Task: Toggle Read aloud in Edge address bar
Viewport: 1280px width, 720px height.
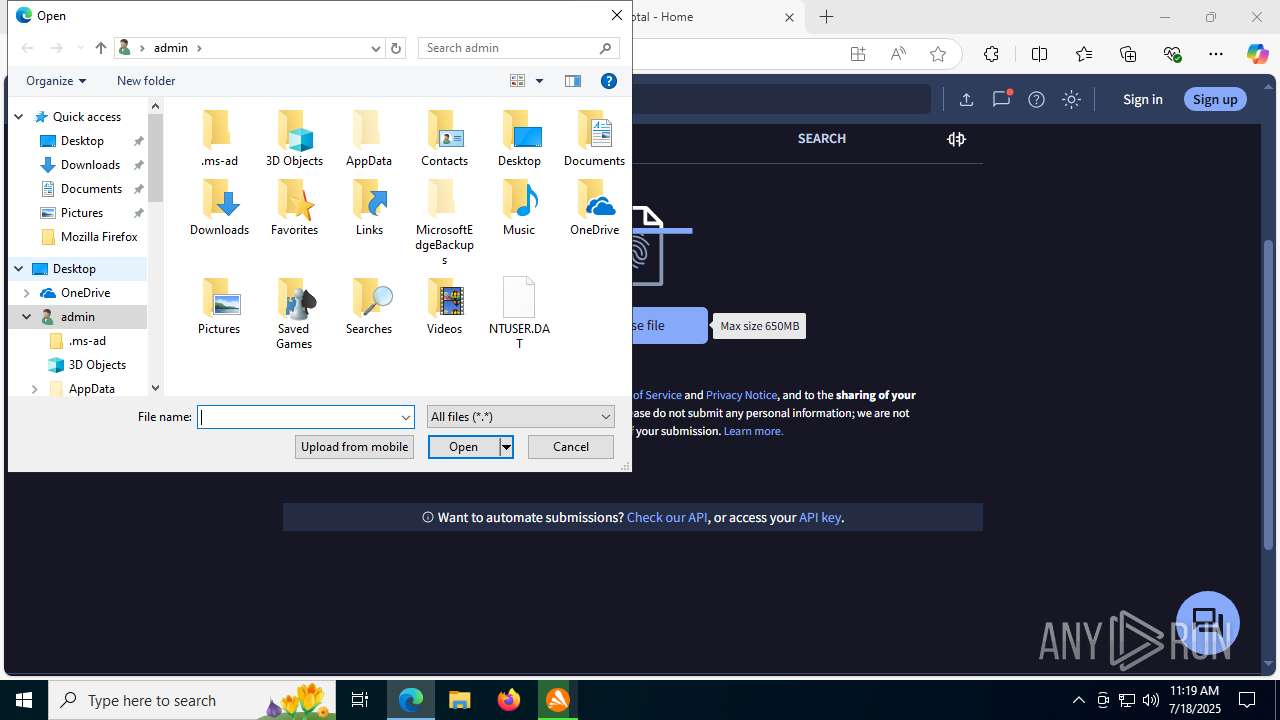Action: tap(898, 54)
